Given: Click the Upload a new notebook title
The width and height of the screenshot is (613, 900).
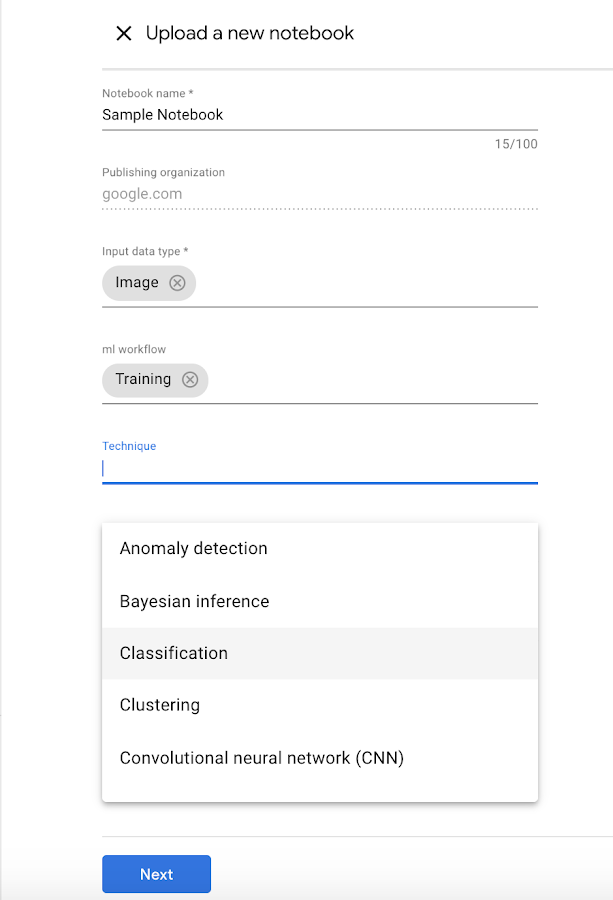Looking at the screenshot, I should [250, 34].
